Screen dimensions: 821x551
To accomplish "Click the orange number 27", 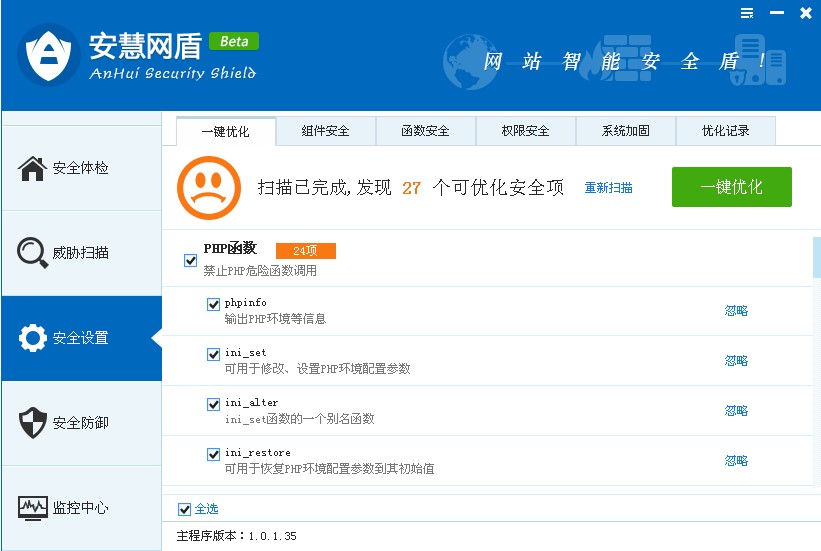I will [412, 188].
